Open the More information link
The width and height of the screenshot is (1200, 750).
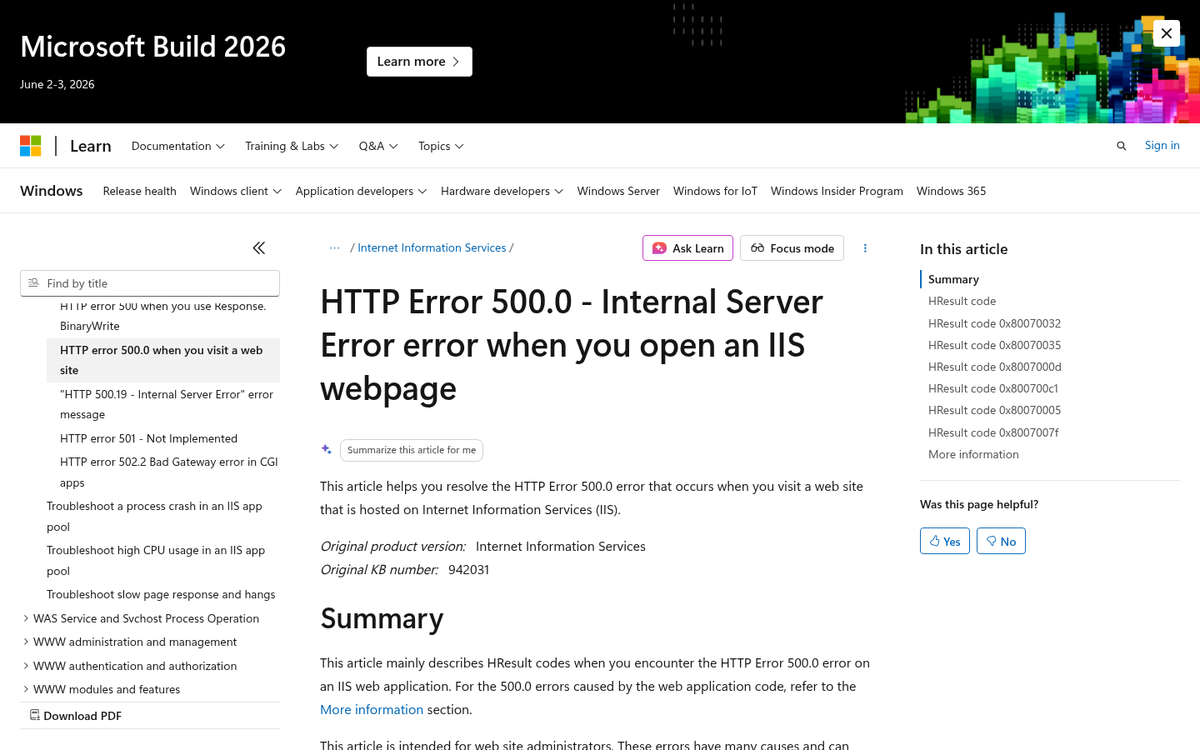[x=371, y=709]
